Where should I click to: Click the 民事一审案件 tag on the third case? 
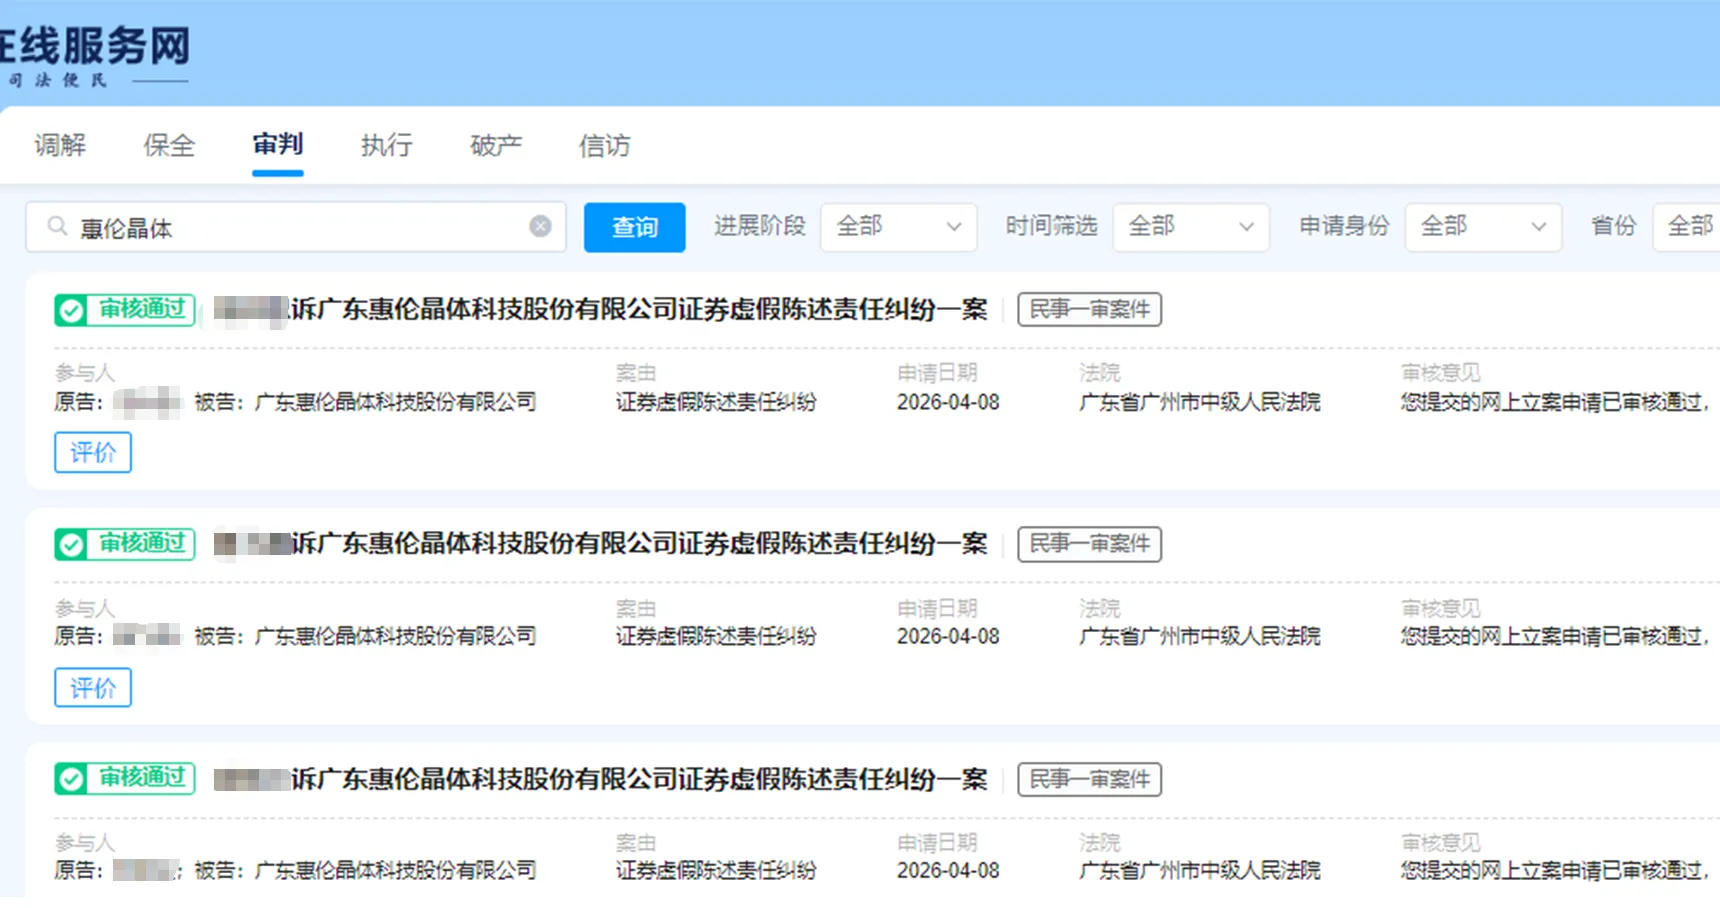[x=1090, y=779]
